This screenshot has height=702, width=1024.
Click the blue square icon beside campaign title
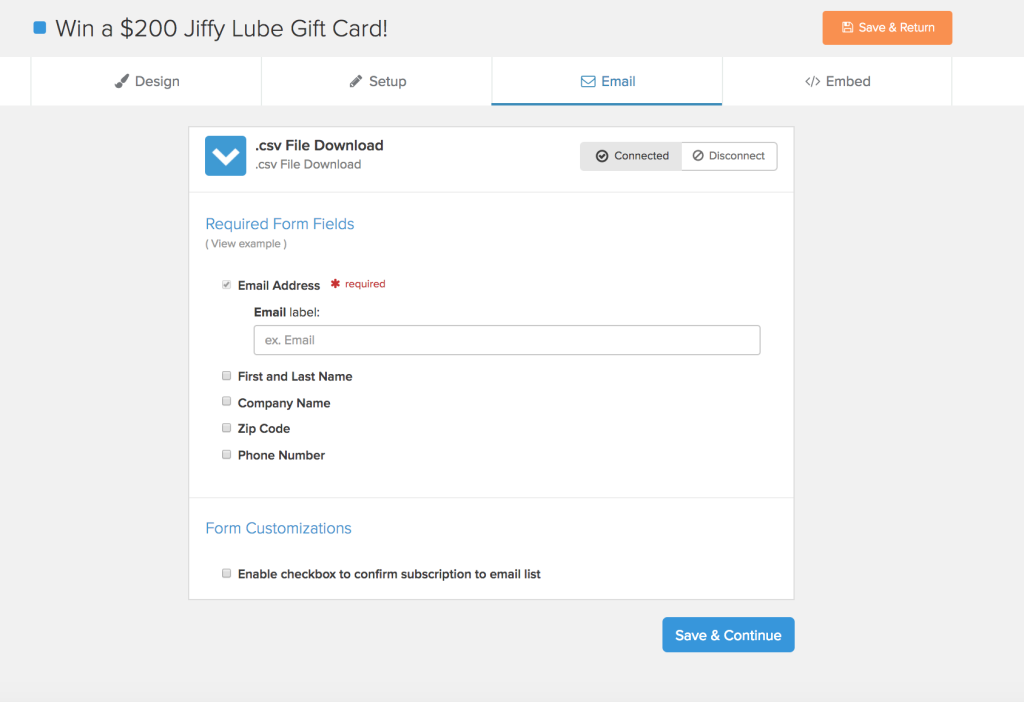click(x=40, y=27)
